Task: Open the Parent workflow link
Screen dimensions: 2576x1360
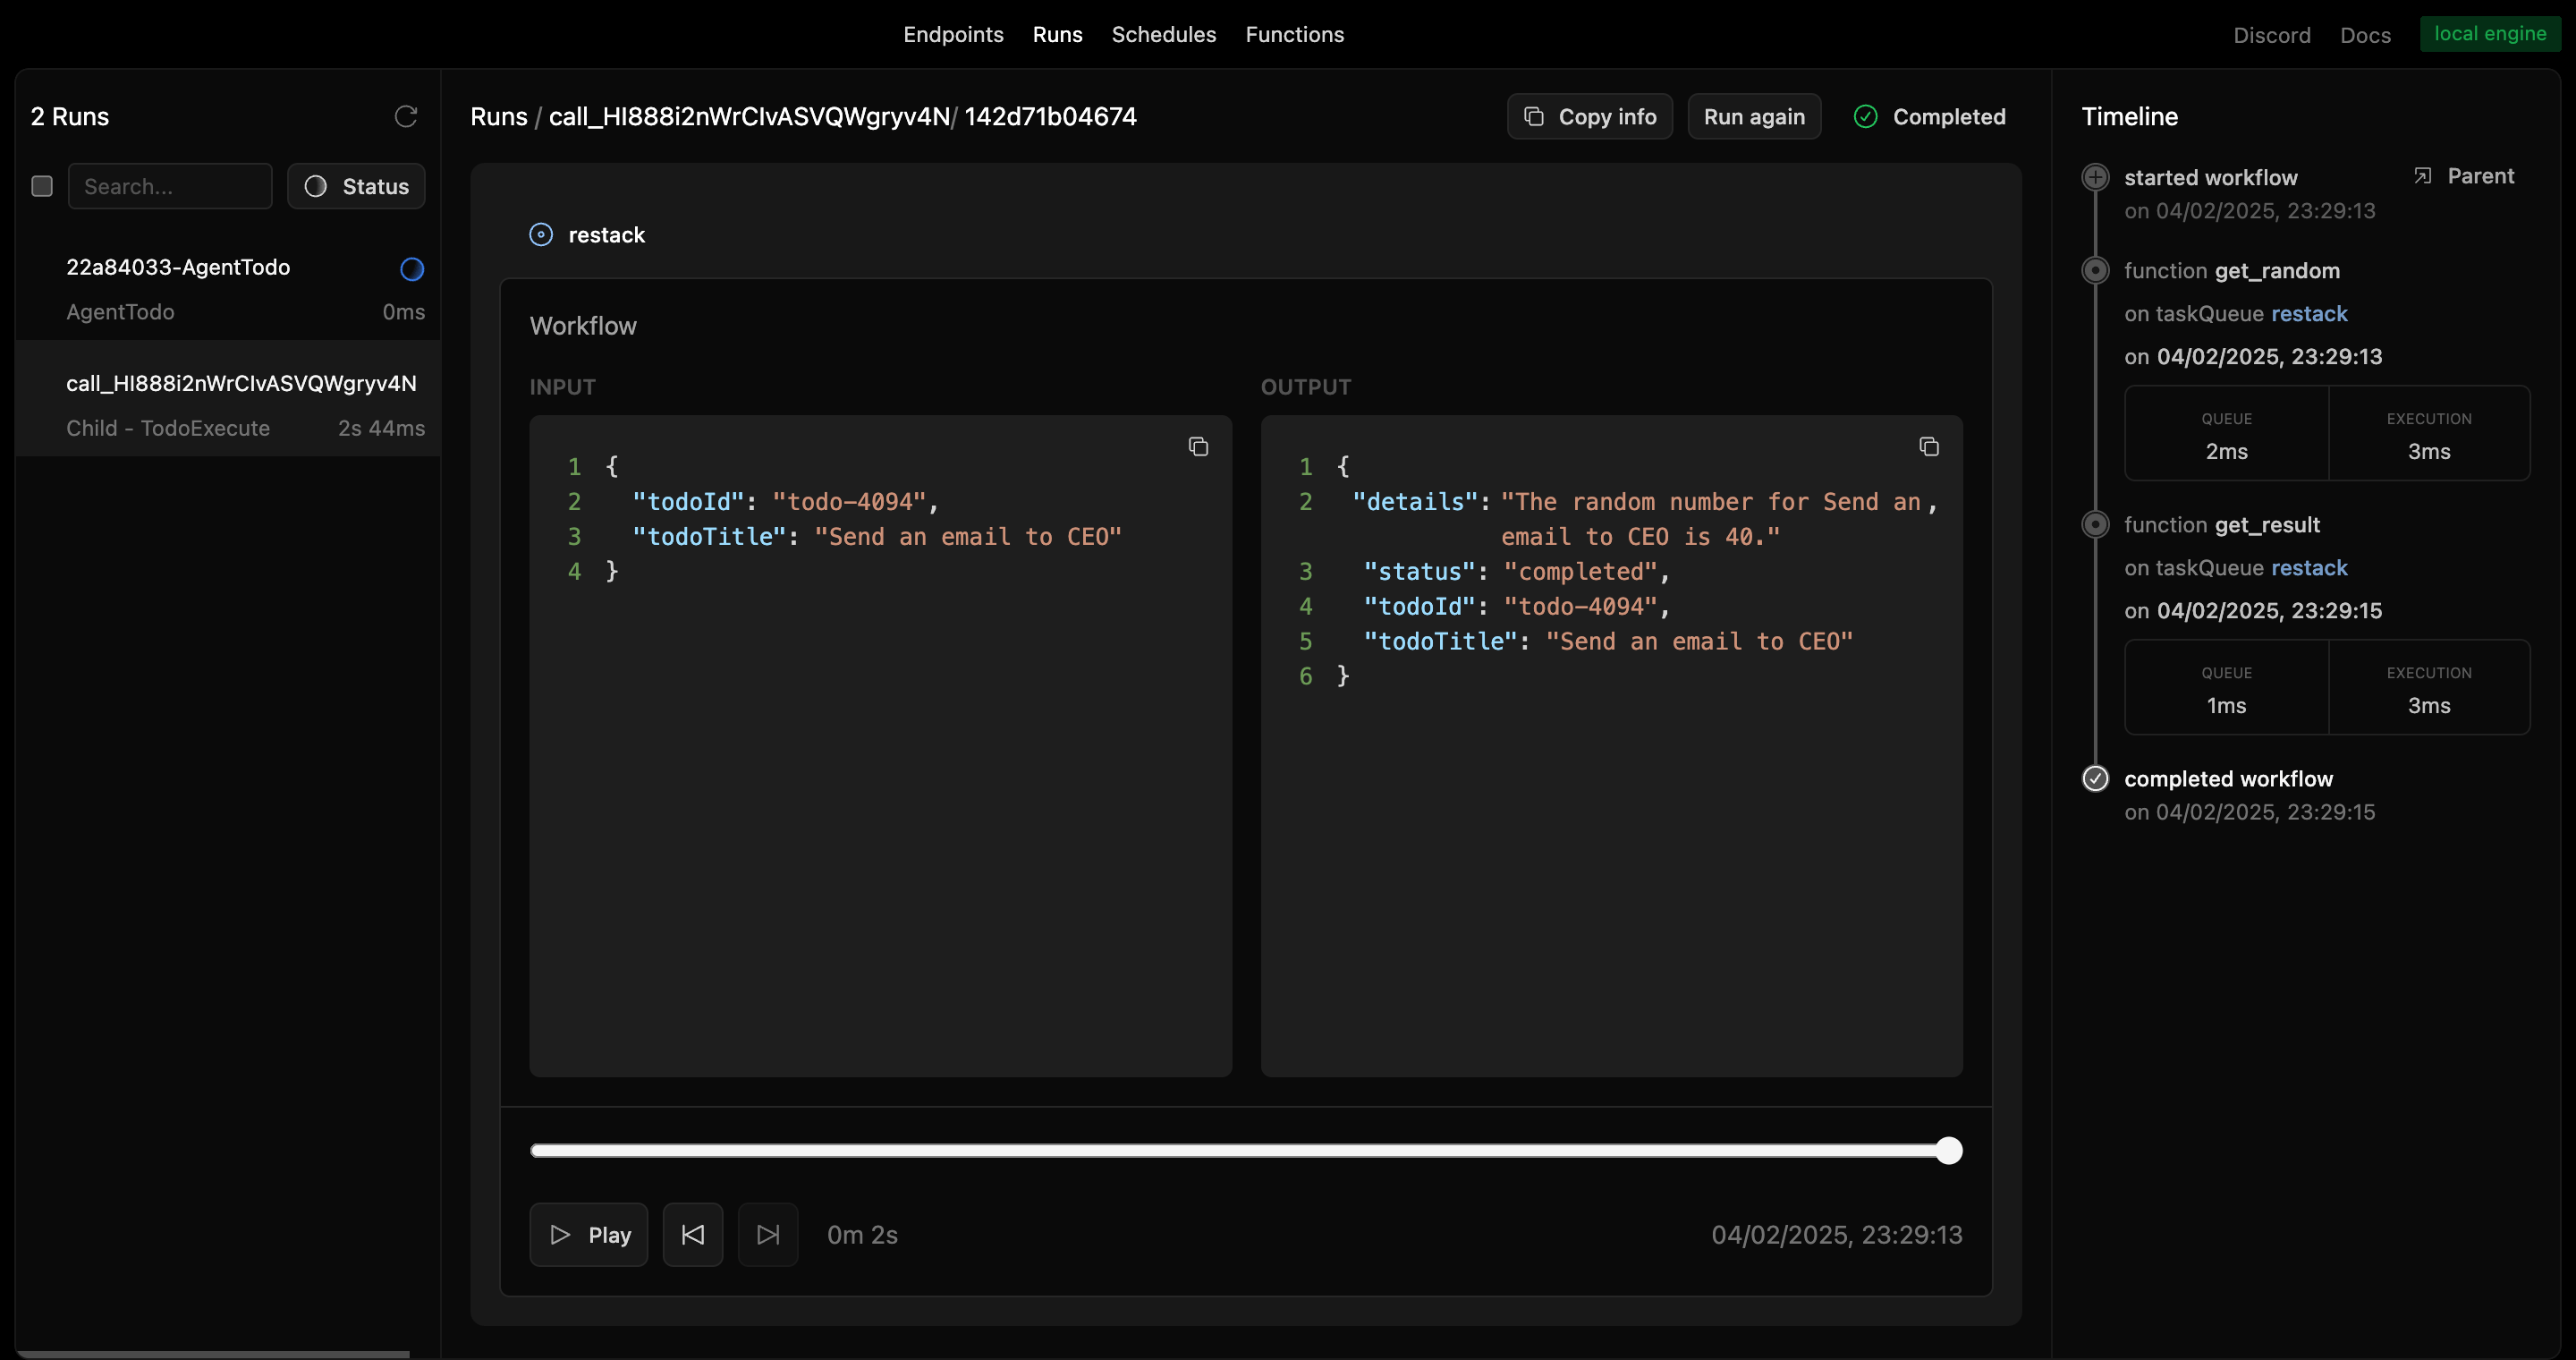Action: (x=2464, y=175)
